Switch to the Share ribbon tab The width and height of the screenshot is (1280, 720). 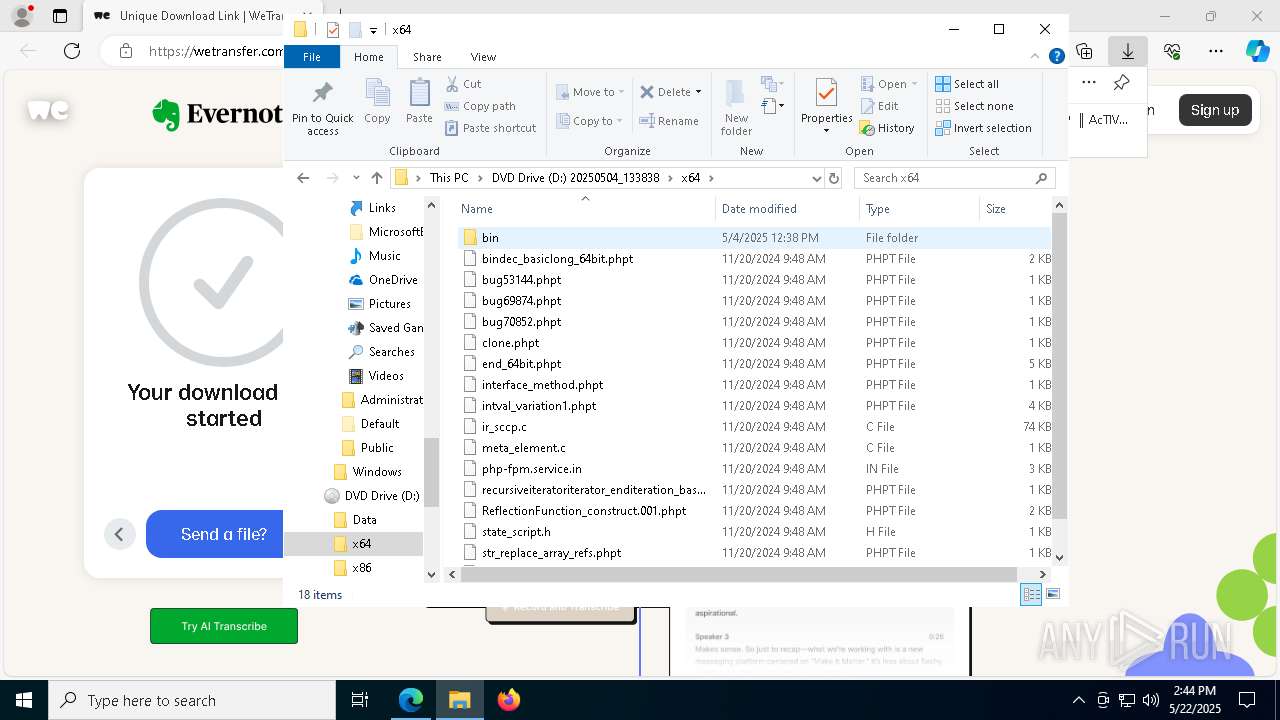pyautogui.click(x=427, y=57)
